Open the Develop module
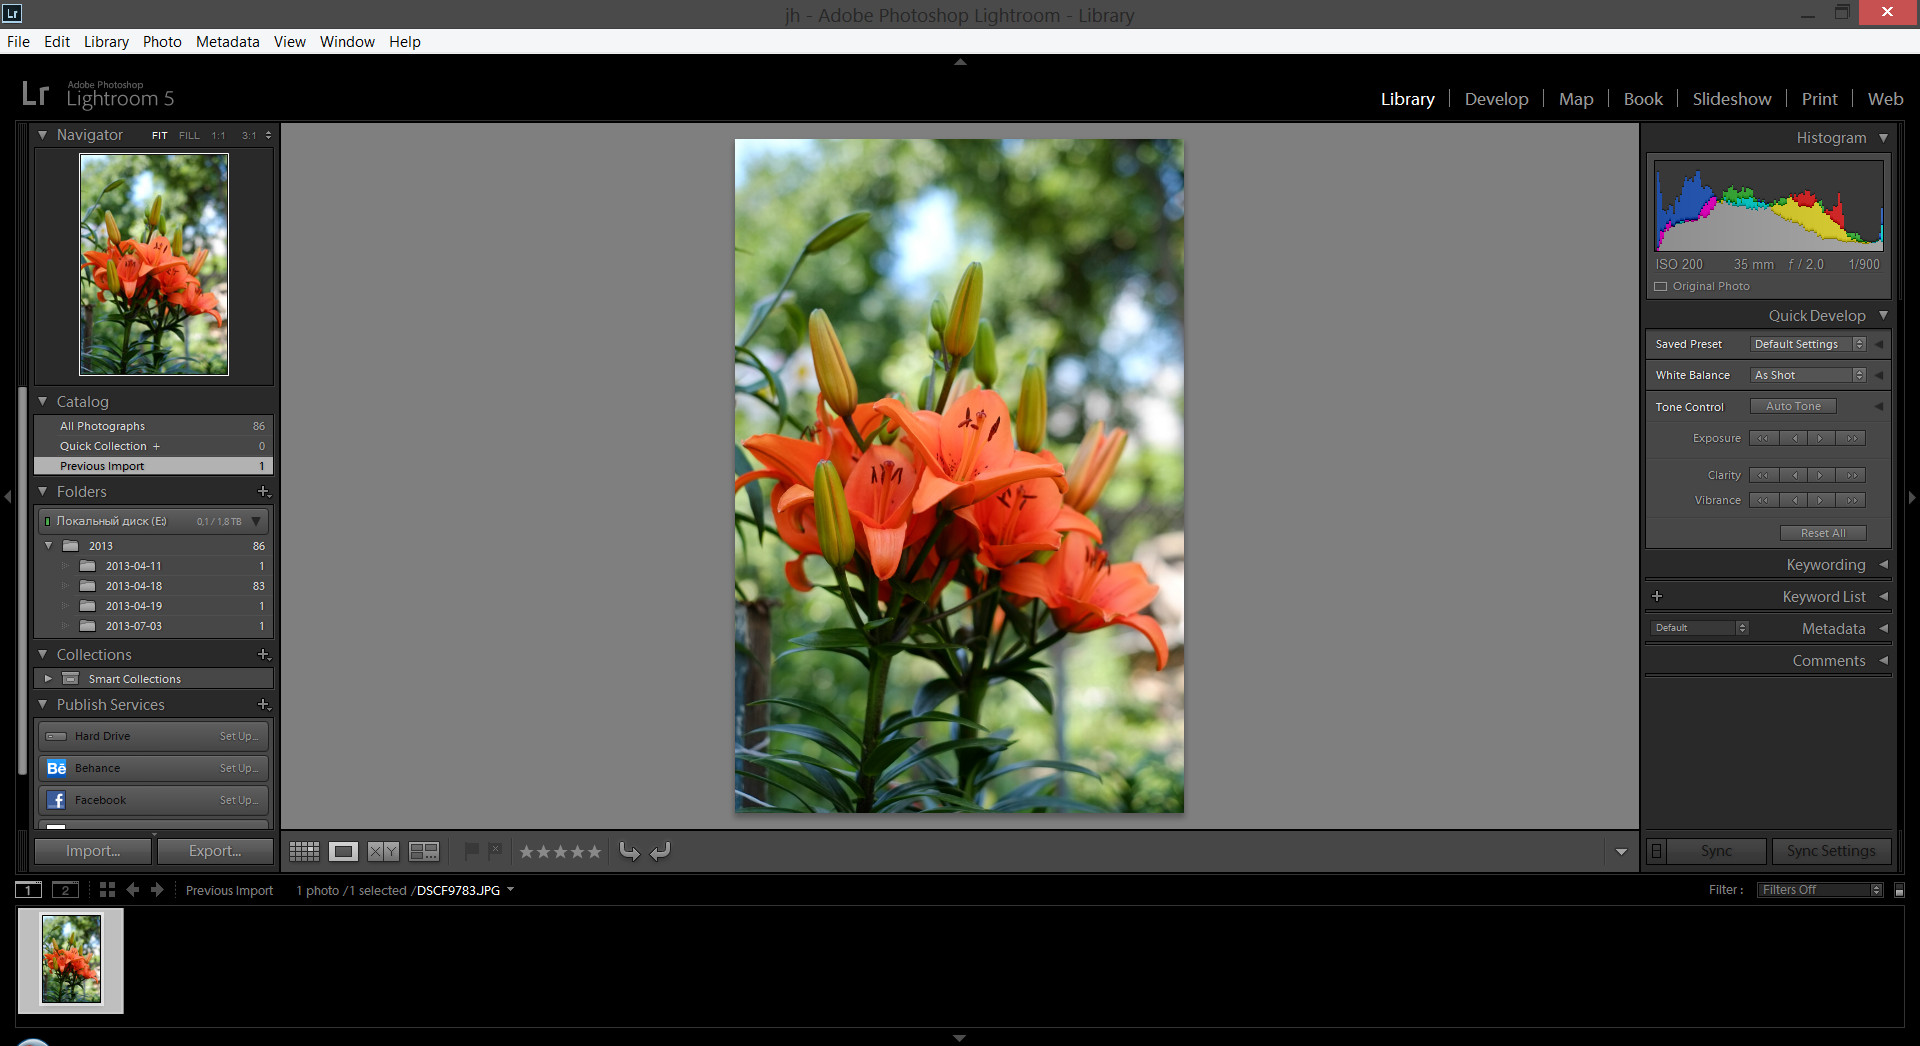This screenshot has width=1920, height=1046. coord(1496,99)
